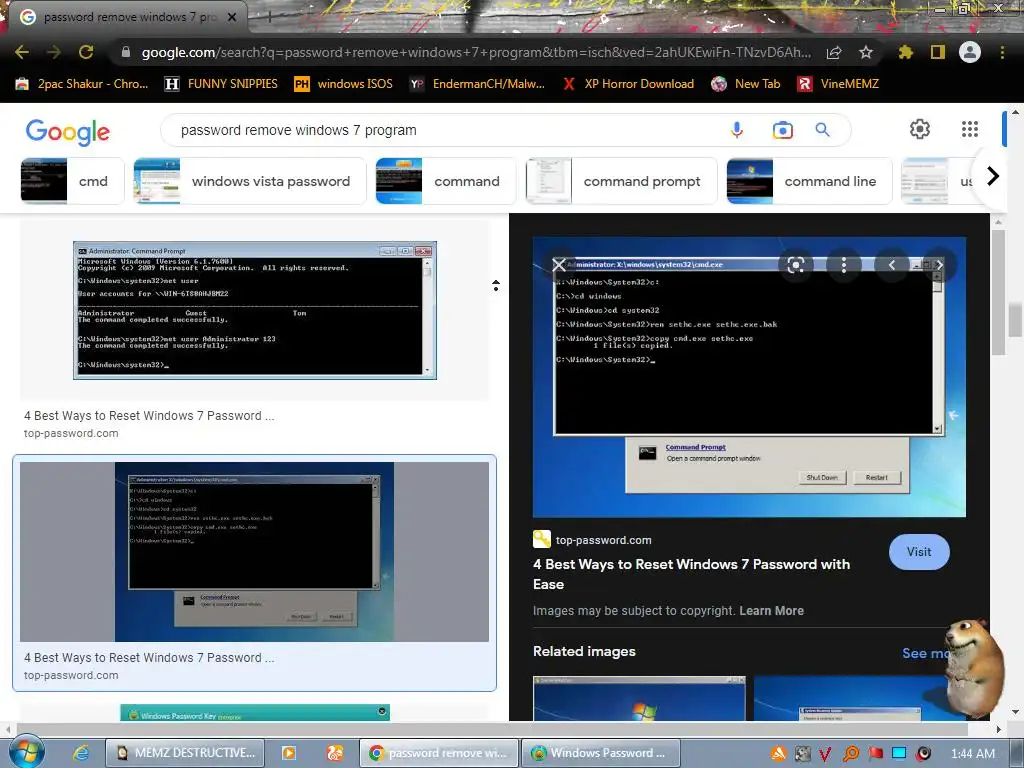The height and width of the screenshot is (768, 1024).
Task: Search by image with Google Lens camera icon
Action: pos(782,130)
